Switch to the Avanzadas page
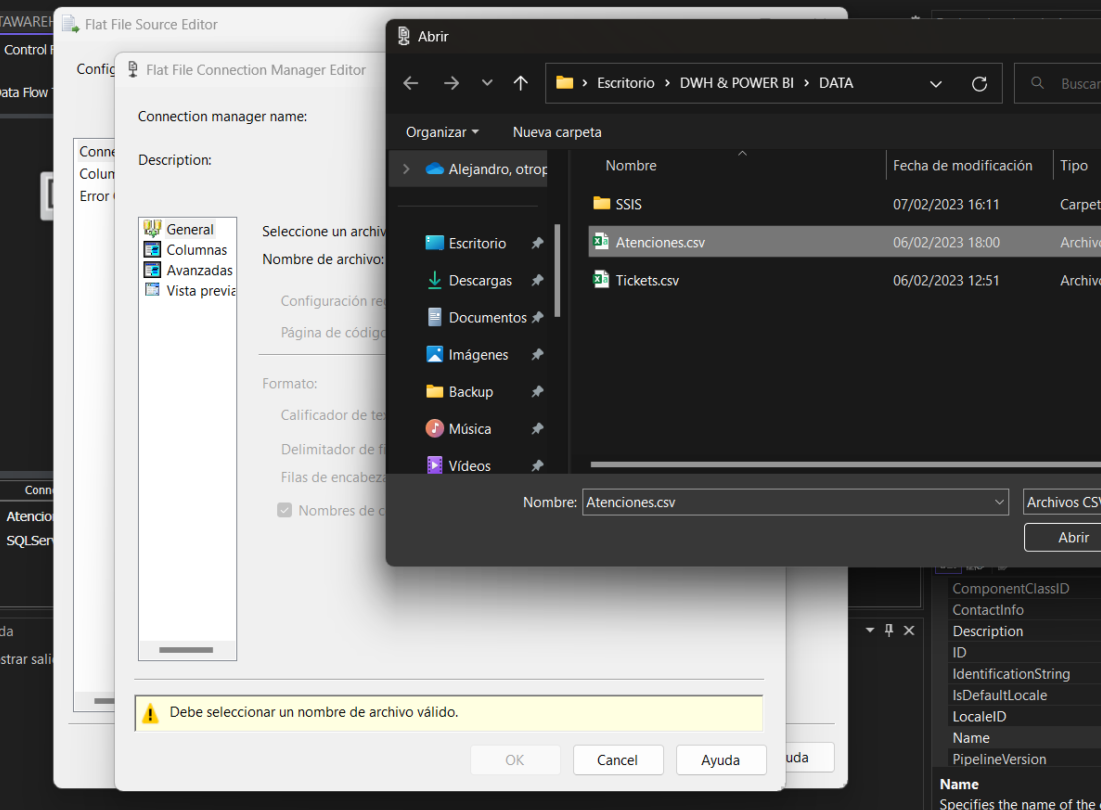Image resolution: width=1101 pixels, height=810 pixels. point(199,270)
